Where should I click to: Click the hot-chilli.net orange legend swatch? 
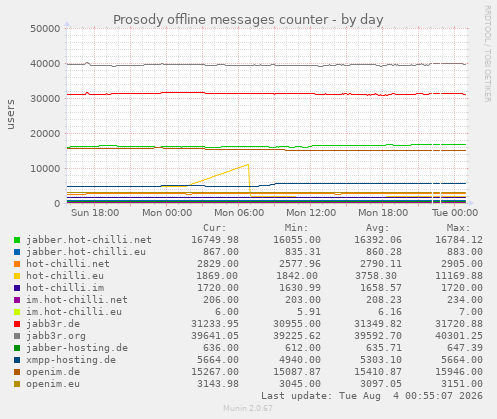17,264
